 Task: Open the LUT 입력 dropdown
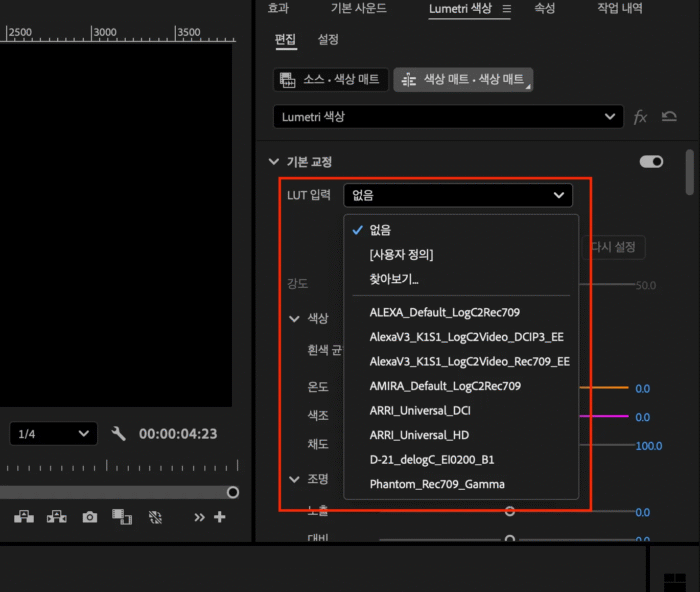click(457, 195)
